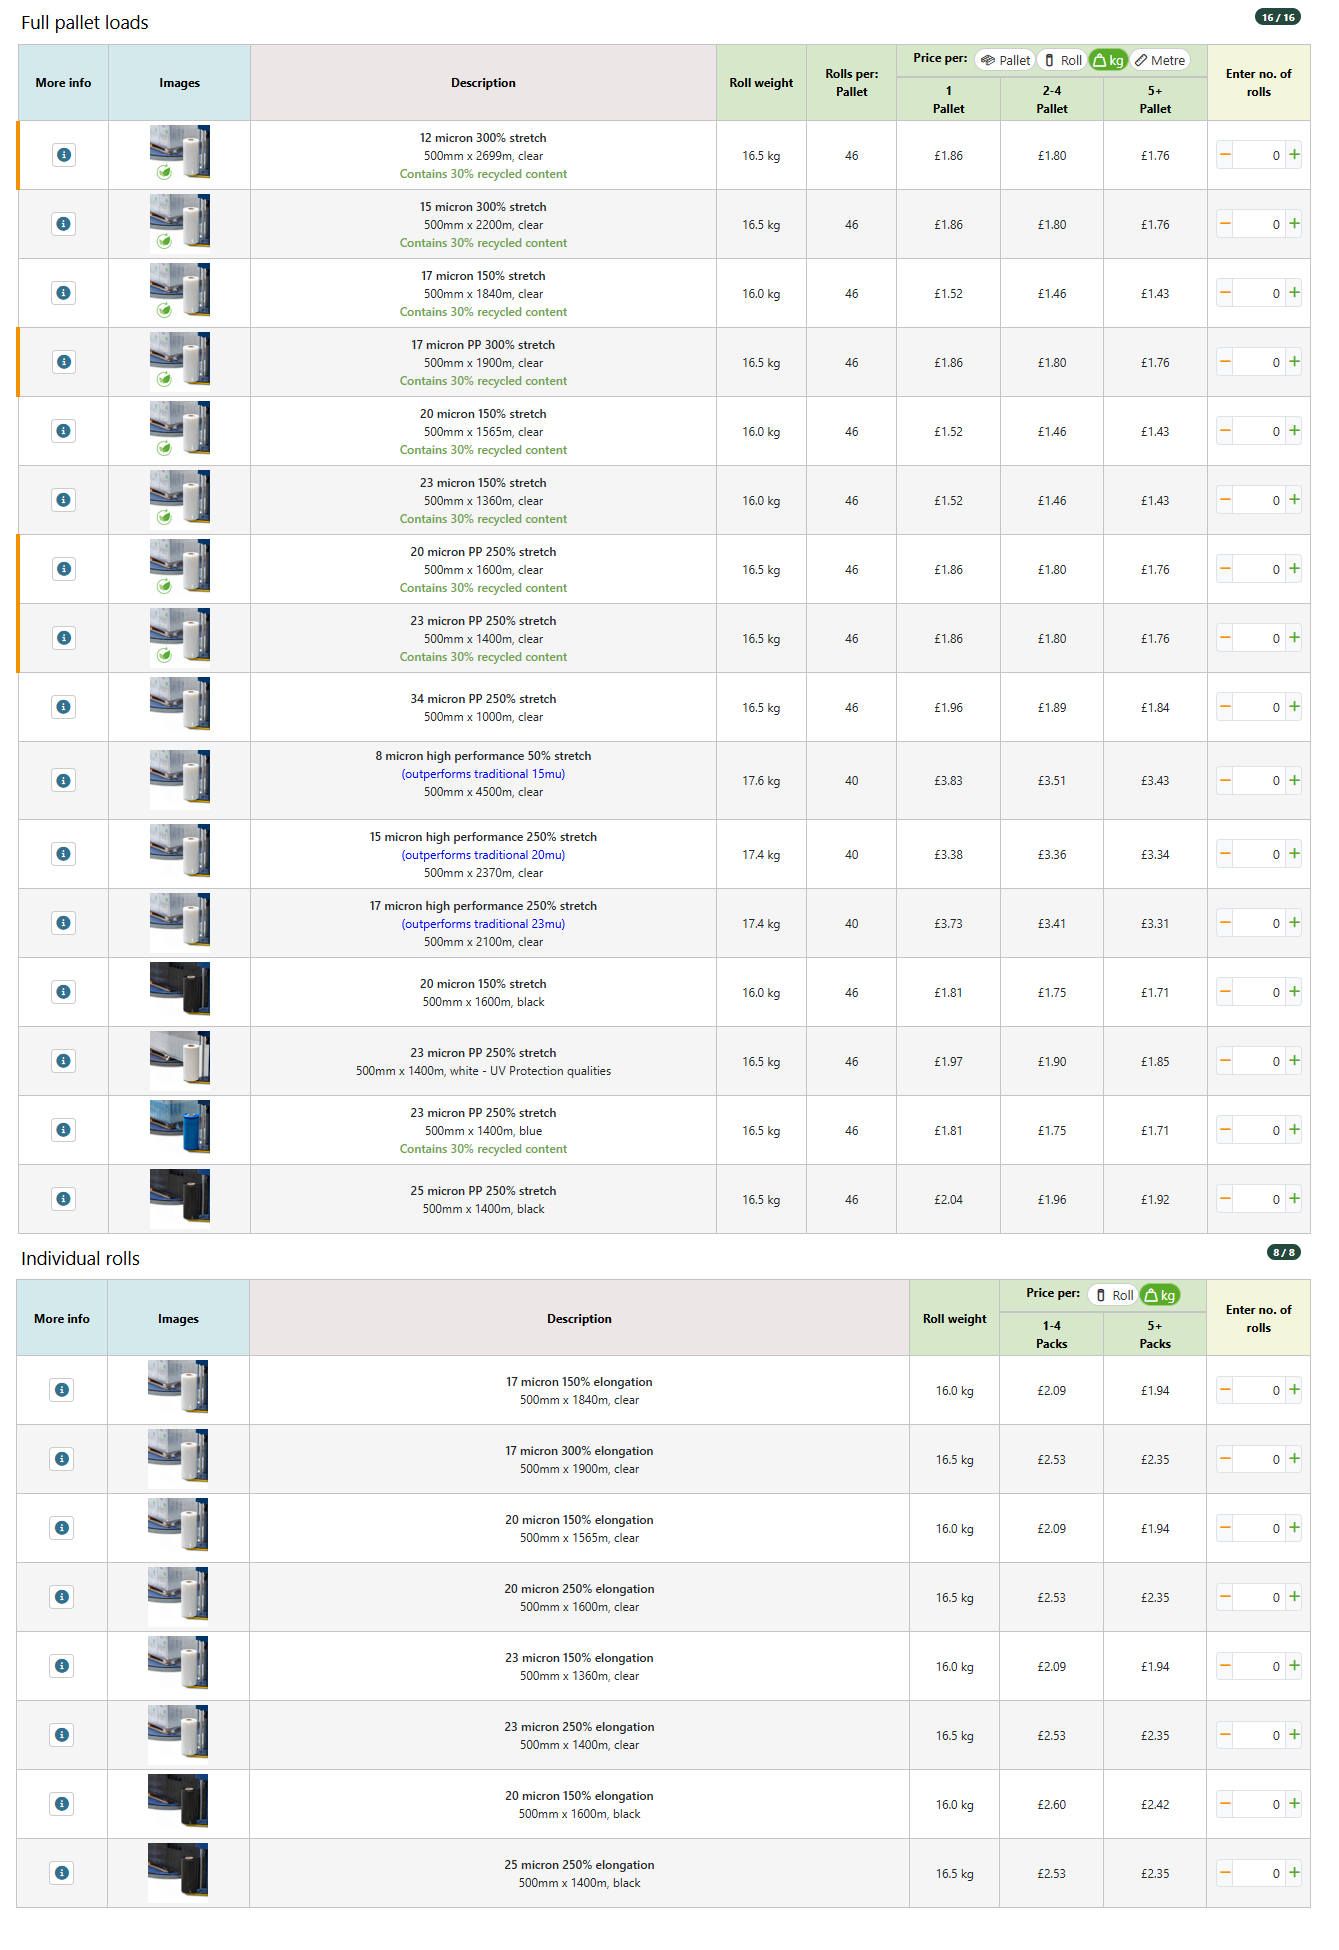Screen dimensions: 1339x1950
Task: Click '(outperforms traditional 23mu)' link
Action: (x=483, y=924)
